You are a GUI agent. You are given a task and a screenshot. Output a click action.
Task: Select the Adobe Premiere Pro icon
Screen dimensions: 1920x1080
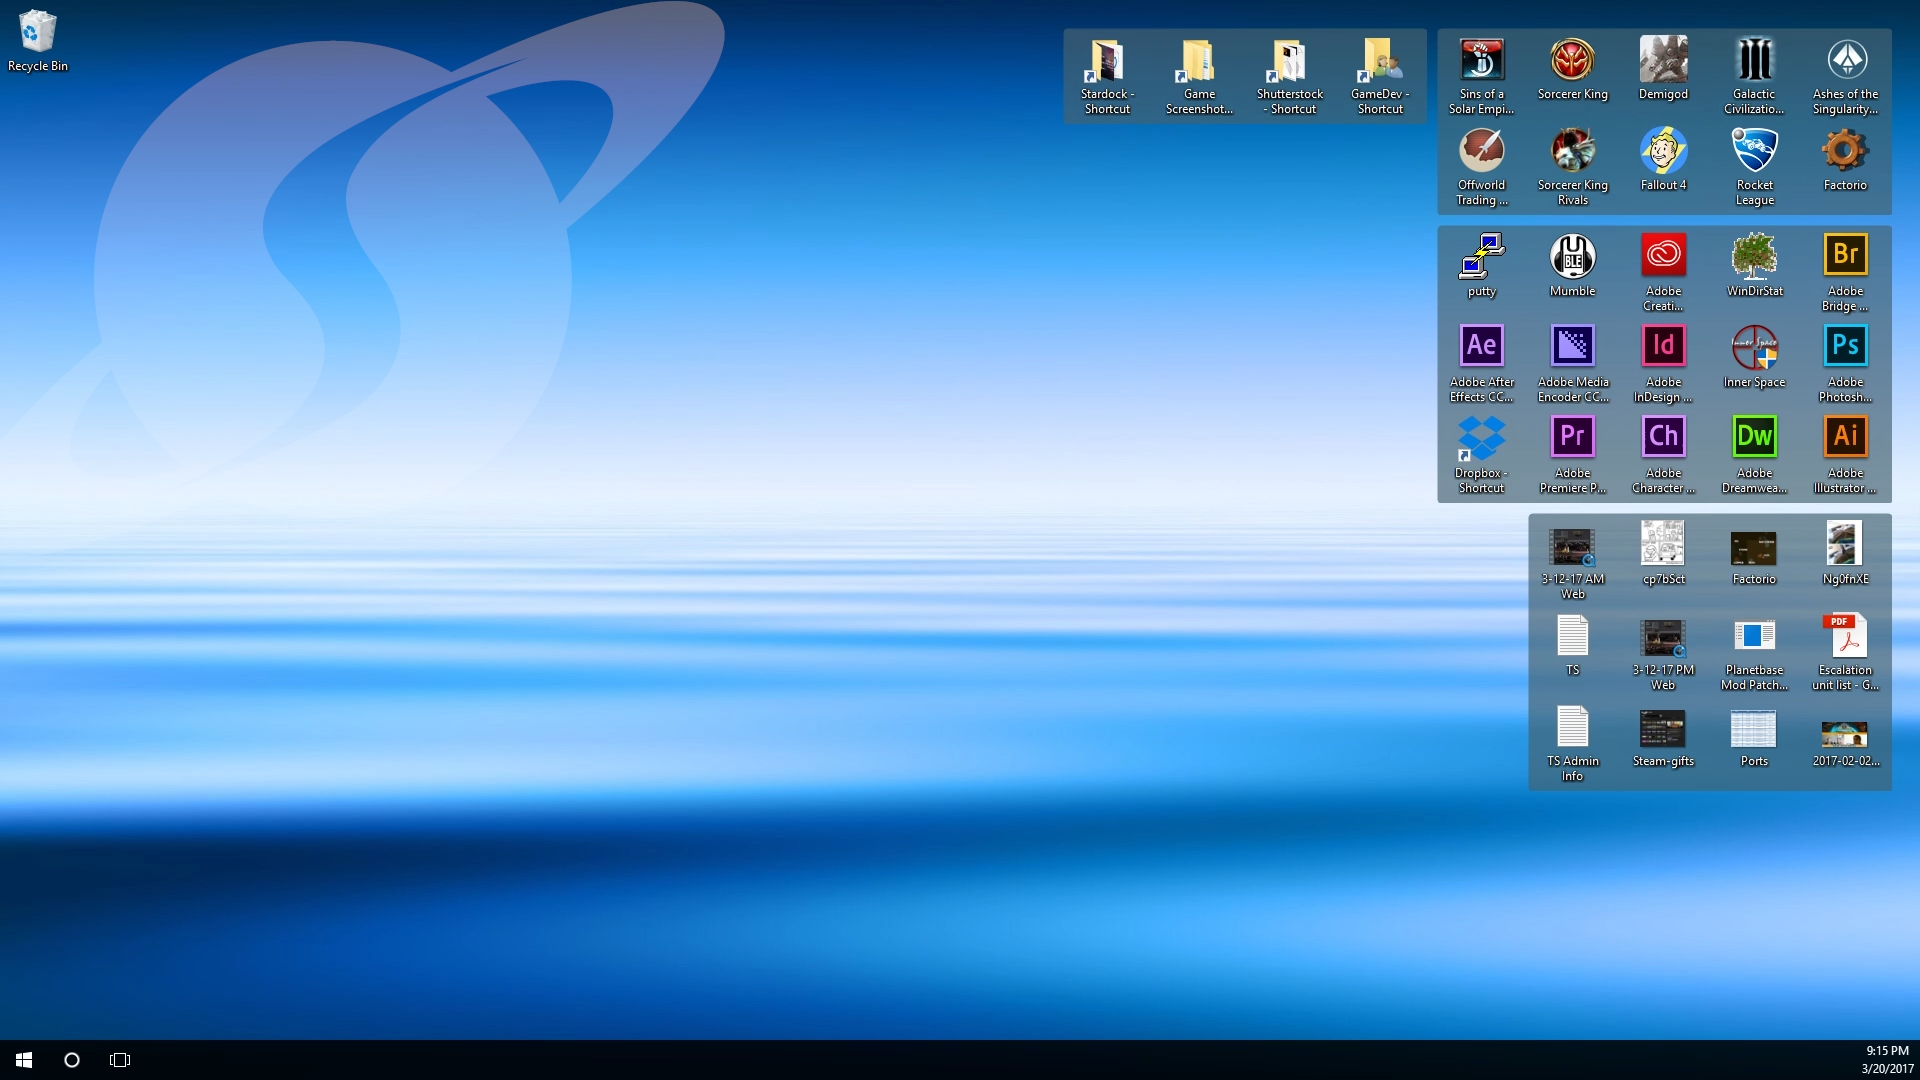[1572, 438]
